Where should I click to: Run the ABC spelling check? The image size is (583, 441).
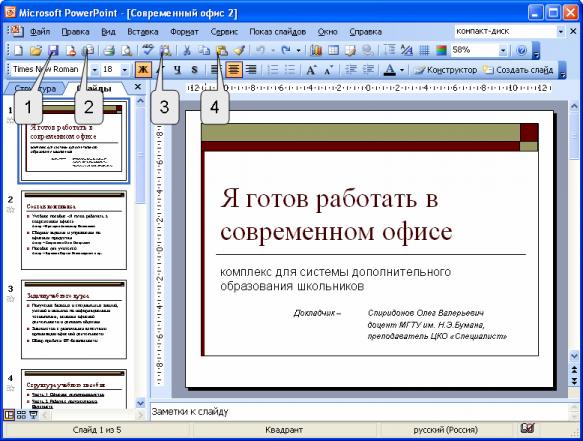[x=148, y=50]
